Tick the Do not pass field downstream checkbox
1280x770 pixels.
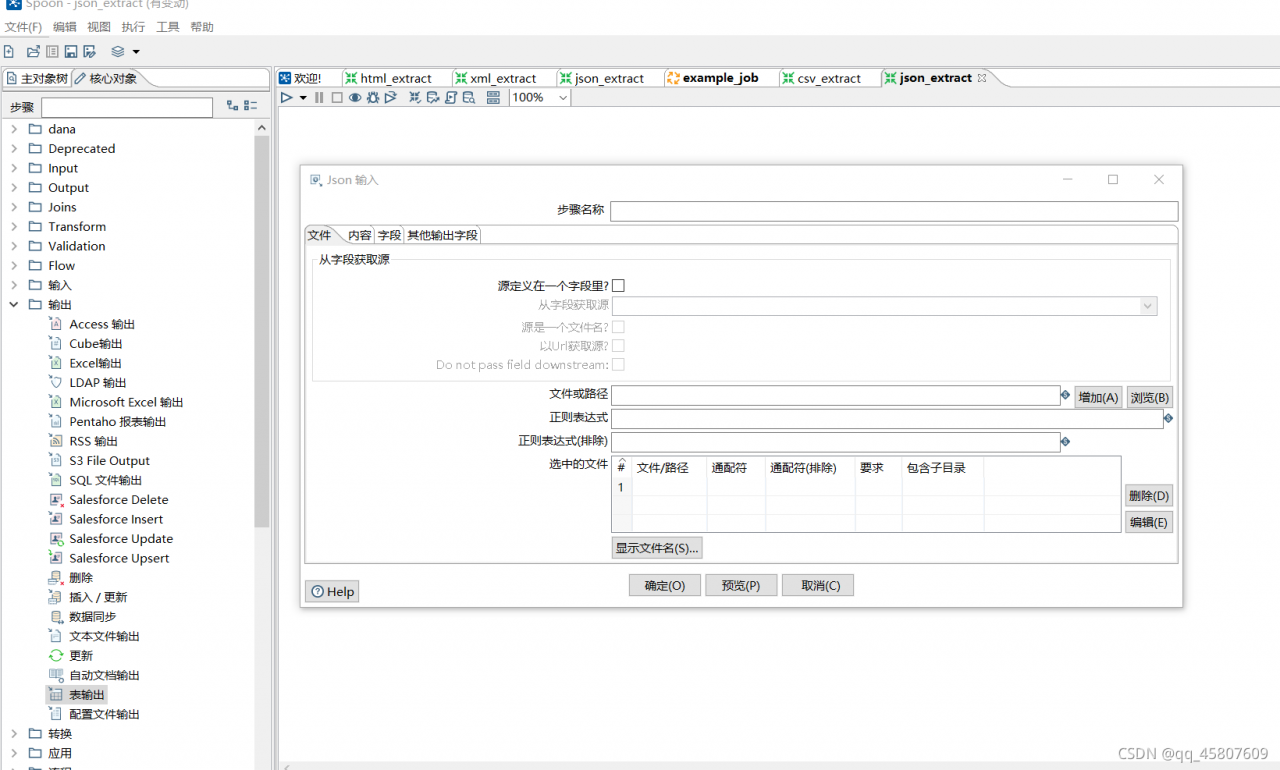click(x=618, y=365)
